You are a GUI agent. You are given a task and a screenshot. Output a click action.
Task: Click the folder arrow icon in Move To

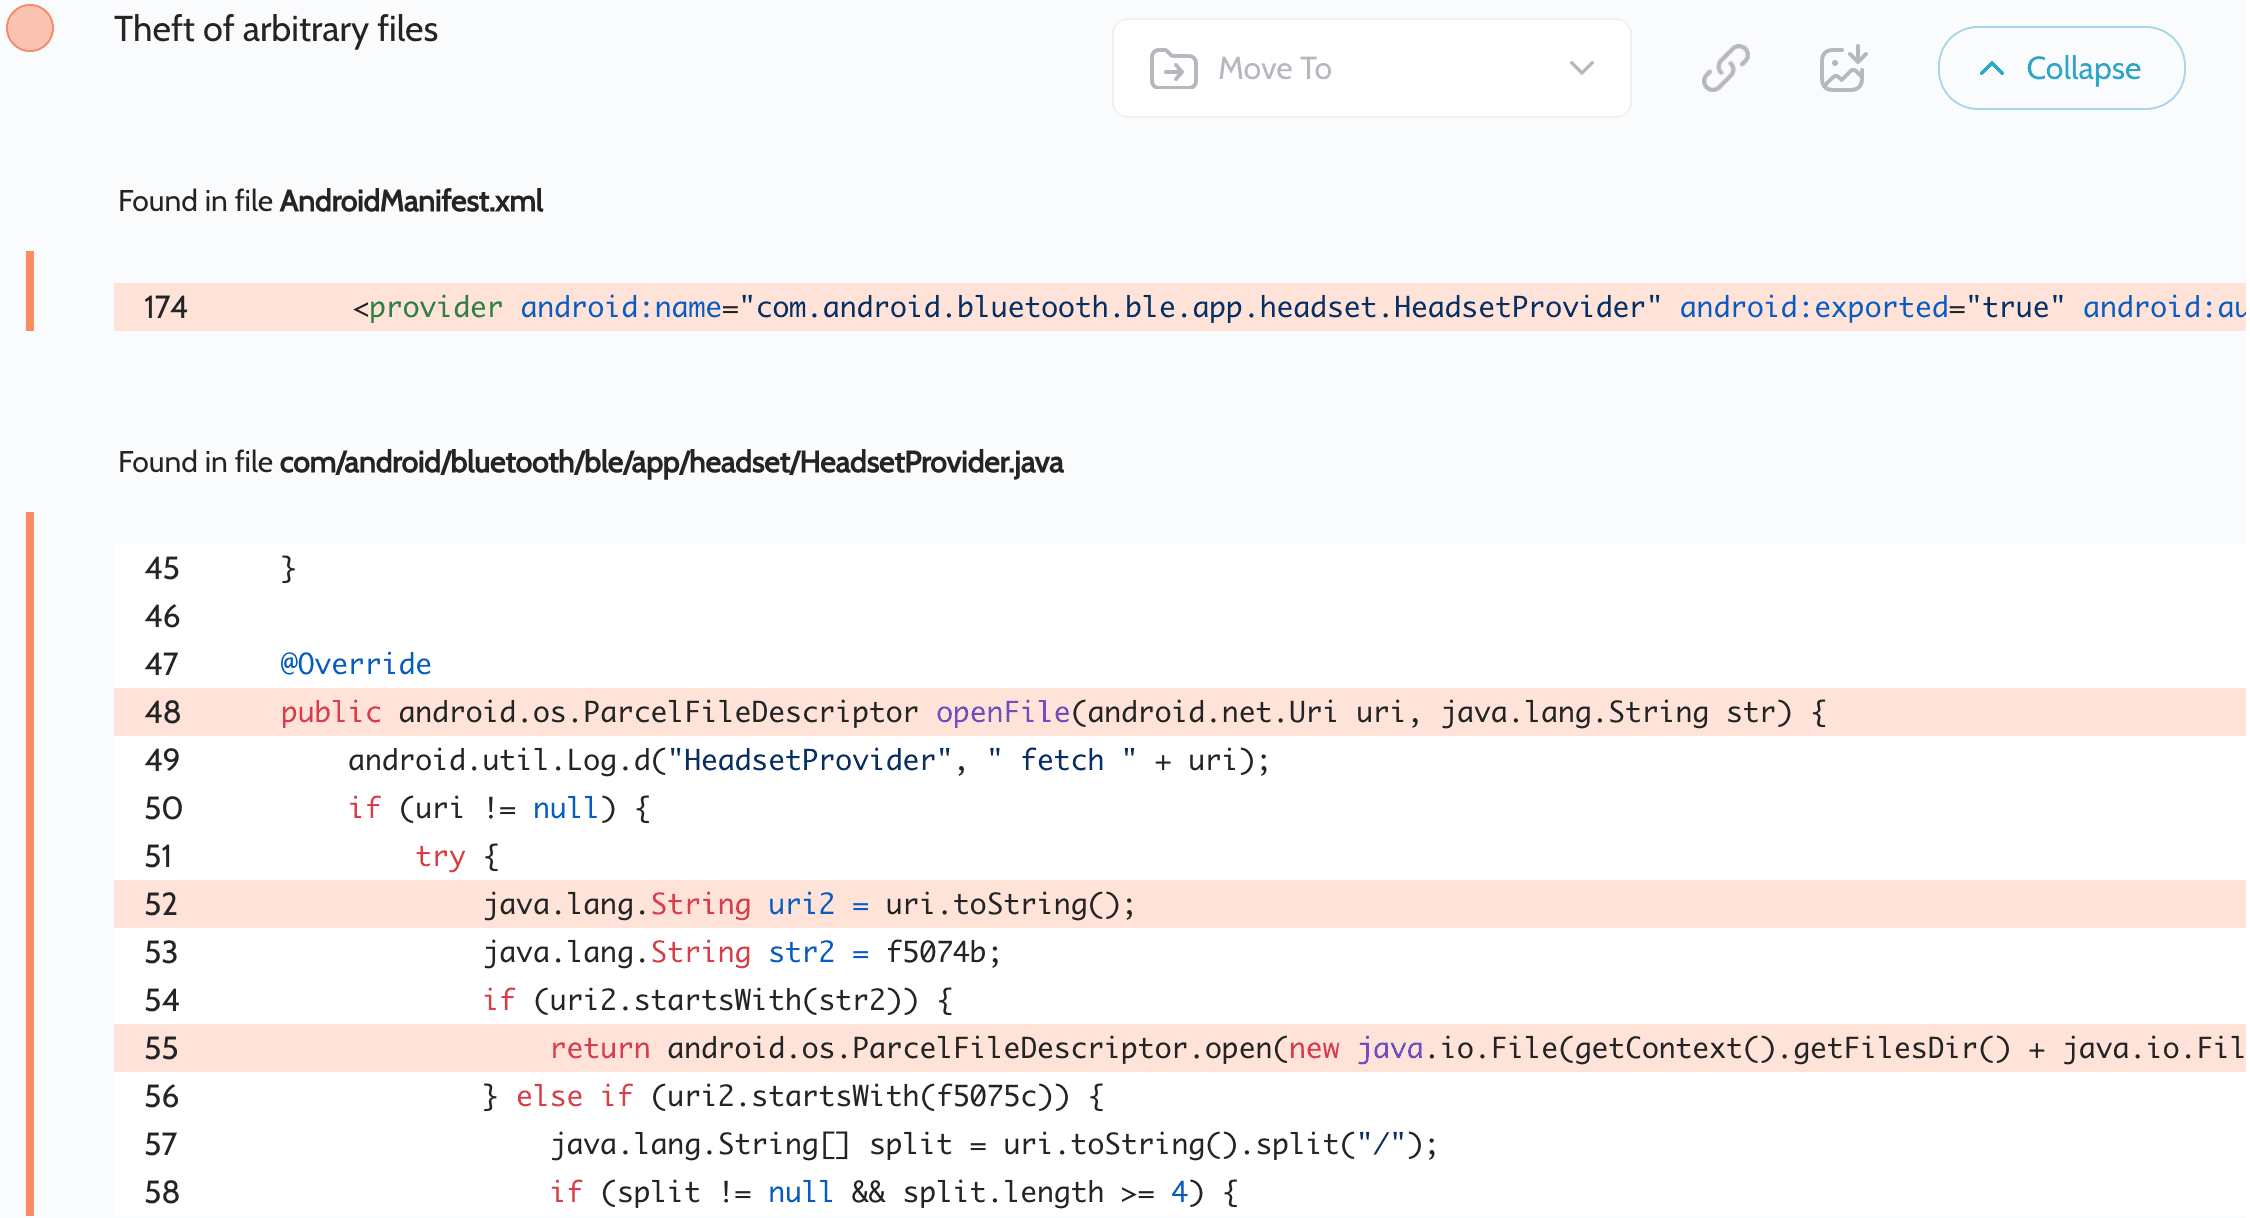[x=1173, y=69]
